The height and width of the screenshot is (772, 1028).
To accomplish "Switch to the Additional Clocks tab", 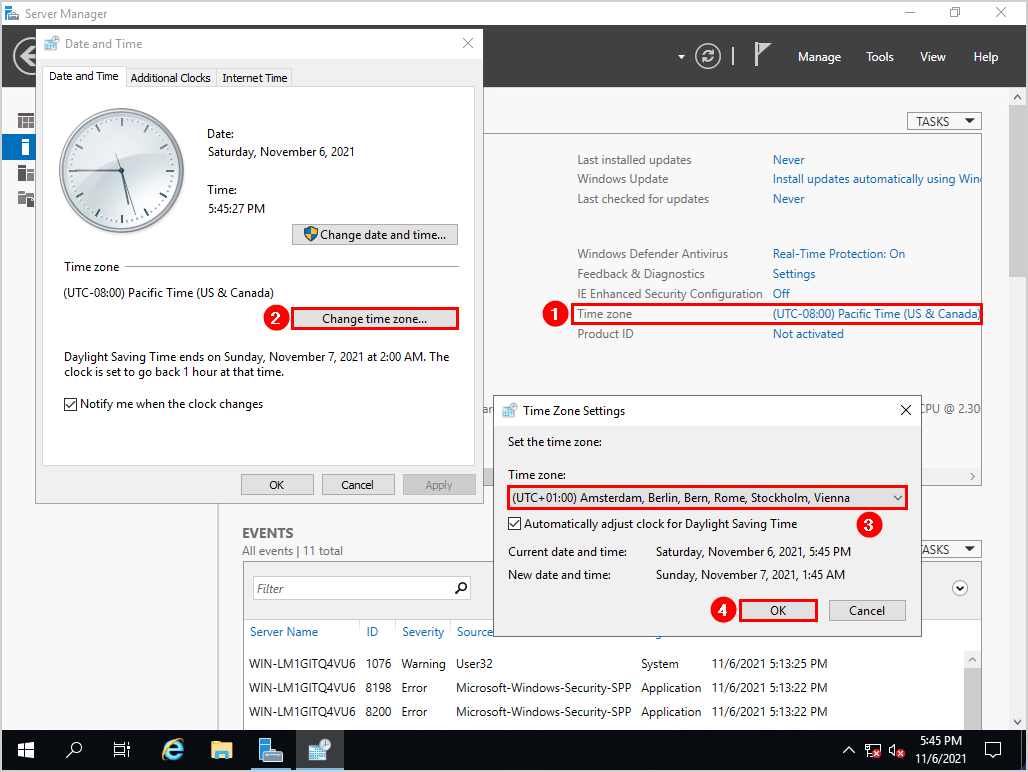I will tap(170, 77).
